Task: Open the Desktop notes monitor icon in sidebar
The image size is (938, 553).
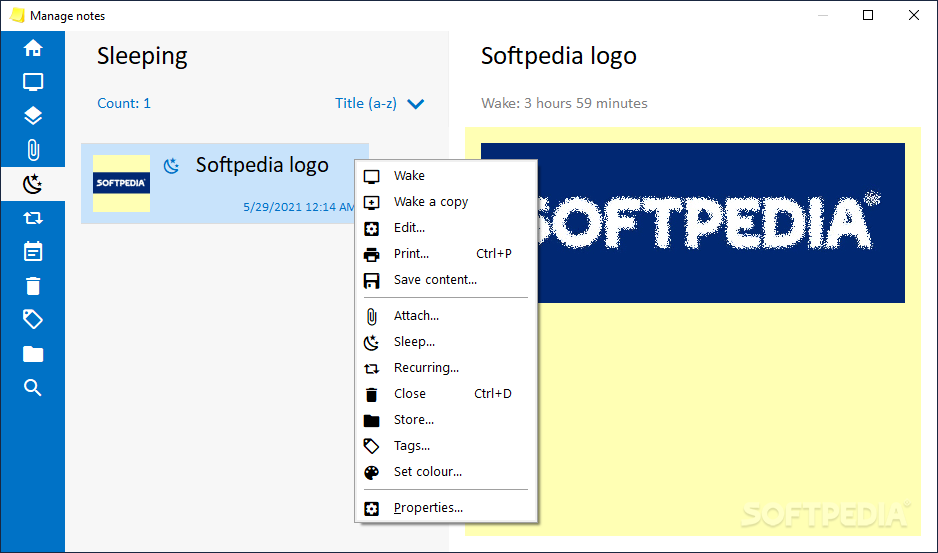Action: pos(33,82)
